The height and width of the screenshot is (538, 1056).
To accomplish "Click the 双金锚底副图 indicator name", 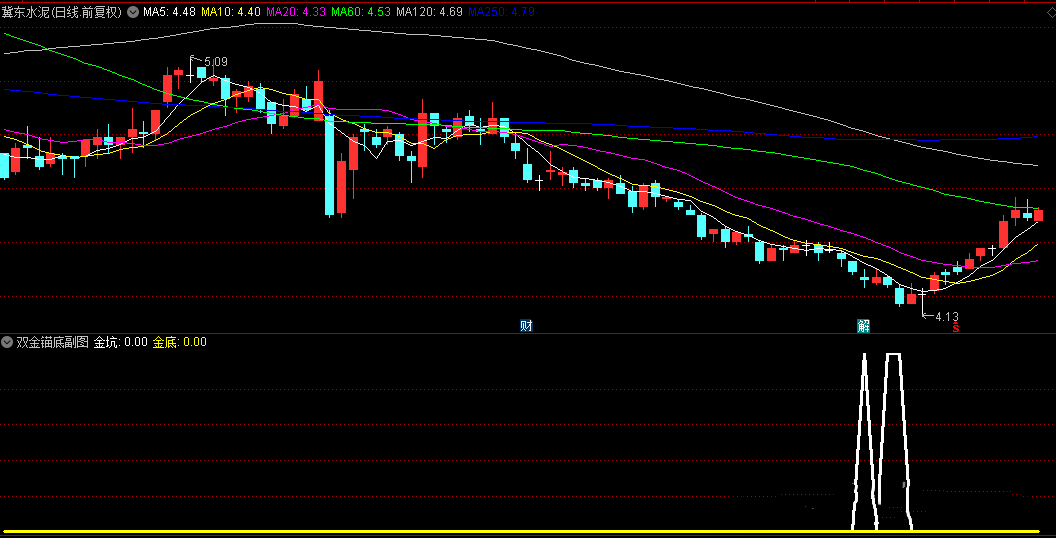I will point(52,342).
